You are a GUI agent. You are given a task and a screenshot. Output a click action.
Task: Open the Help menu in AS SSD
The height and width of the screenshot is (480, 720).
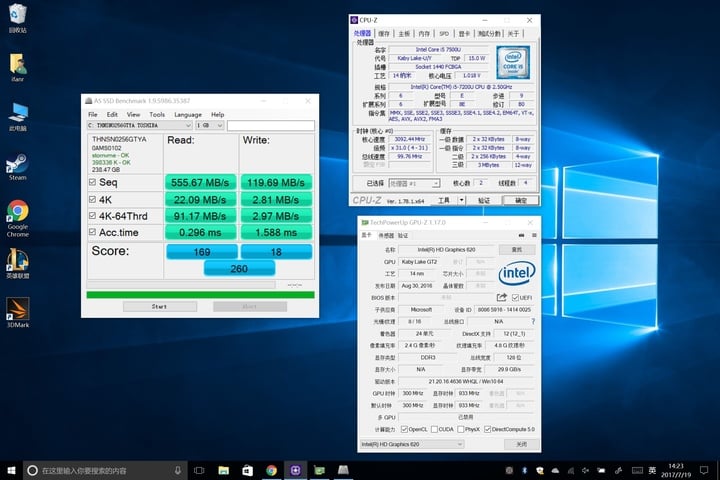(218, 114)
